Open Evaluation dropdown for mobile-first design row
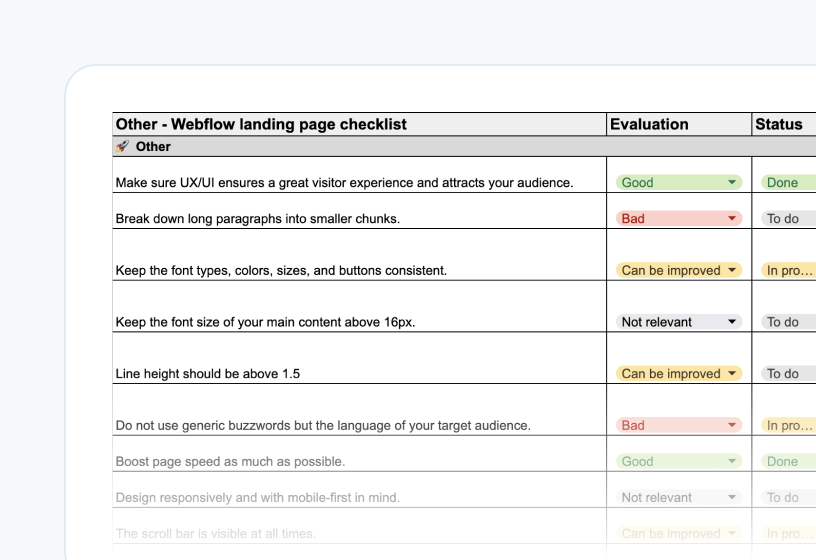Viewport: 816px width, 560px height. point(679,498)
